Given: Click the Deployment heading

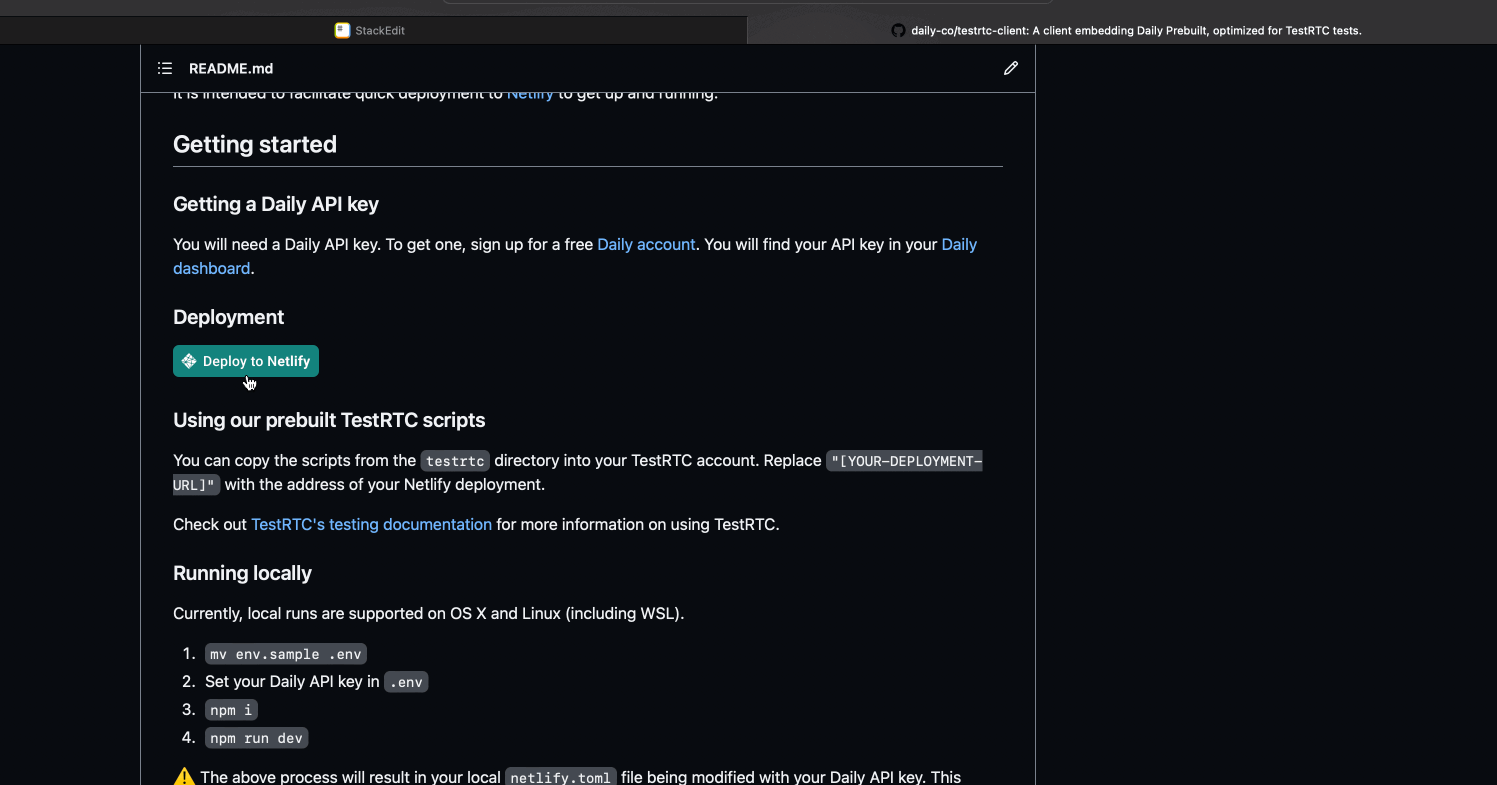Looking at the screenshot, I should [228, 317].
